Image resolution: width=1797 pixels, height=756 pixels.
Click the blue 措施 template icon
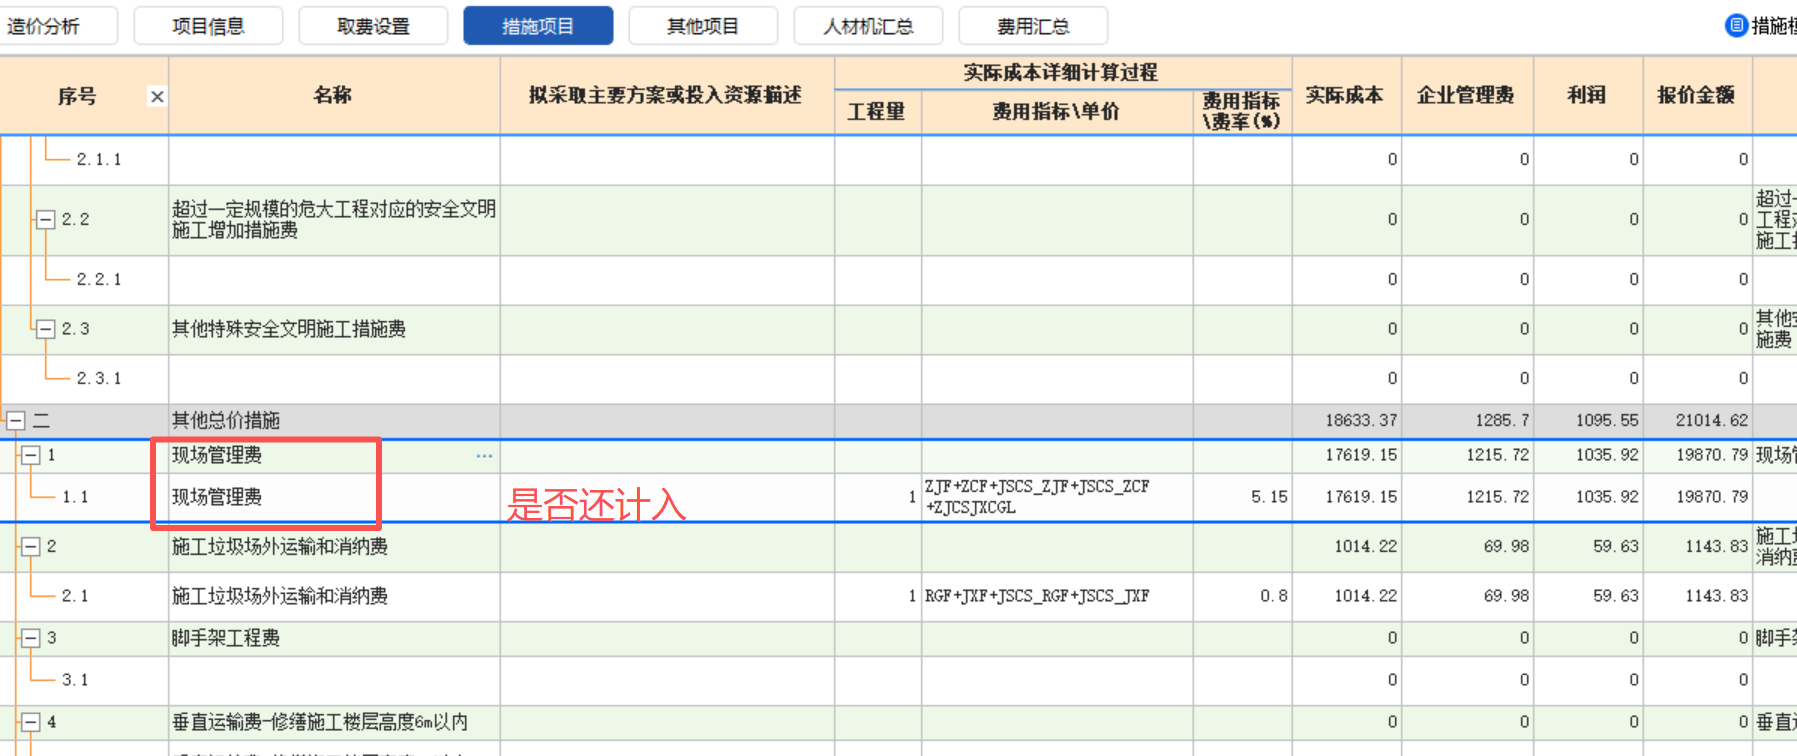click(1737, 26)
